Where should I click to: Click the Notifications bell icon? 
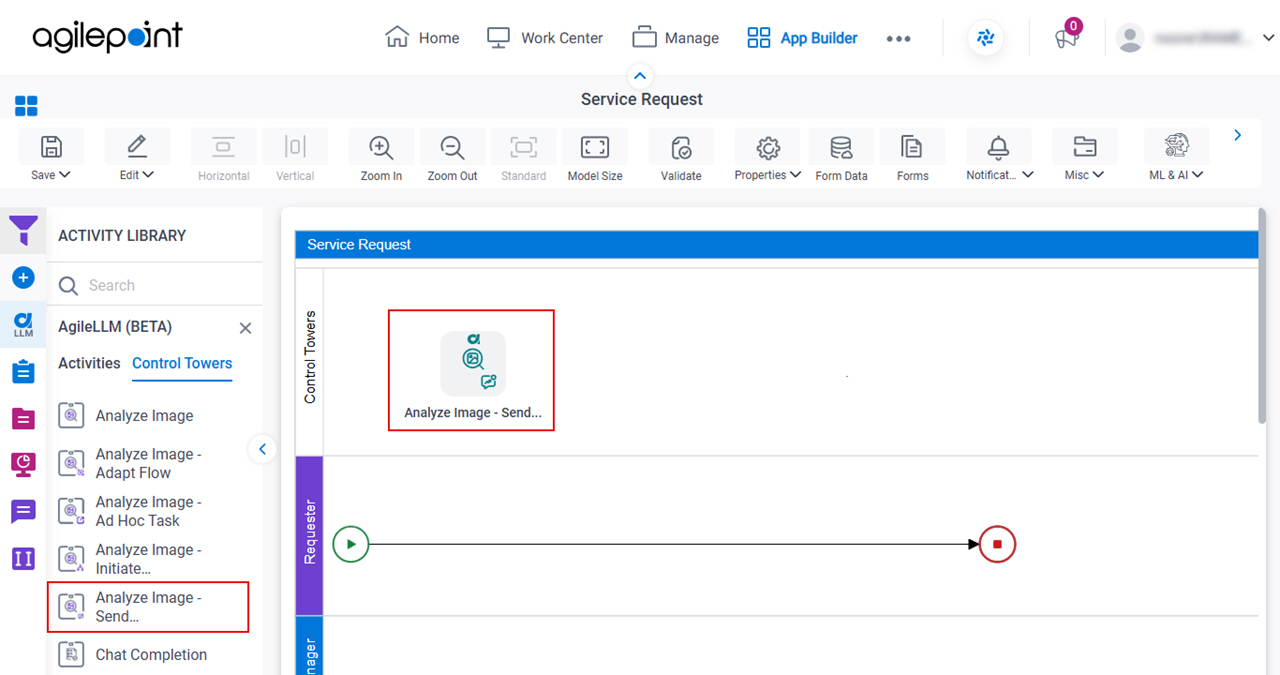(x=998, y=147)
